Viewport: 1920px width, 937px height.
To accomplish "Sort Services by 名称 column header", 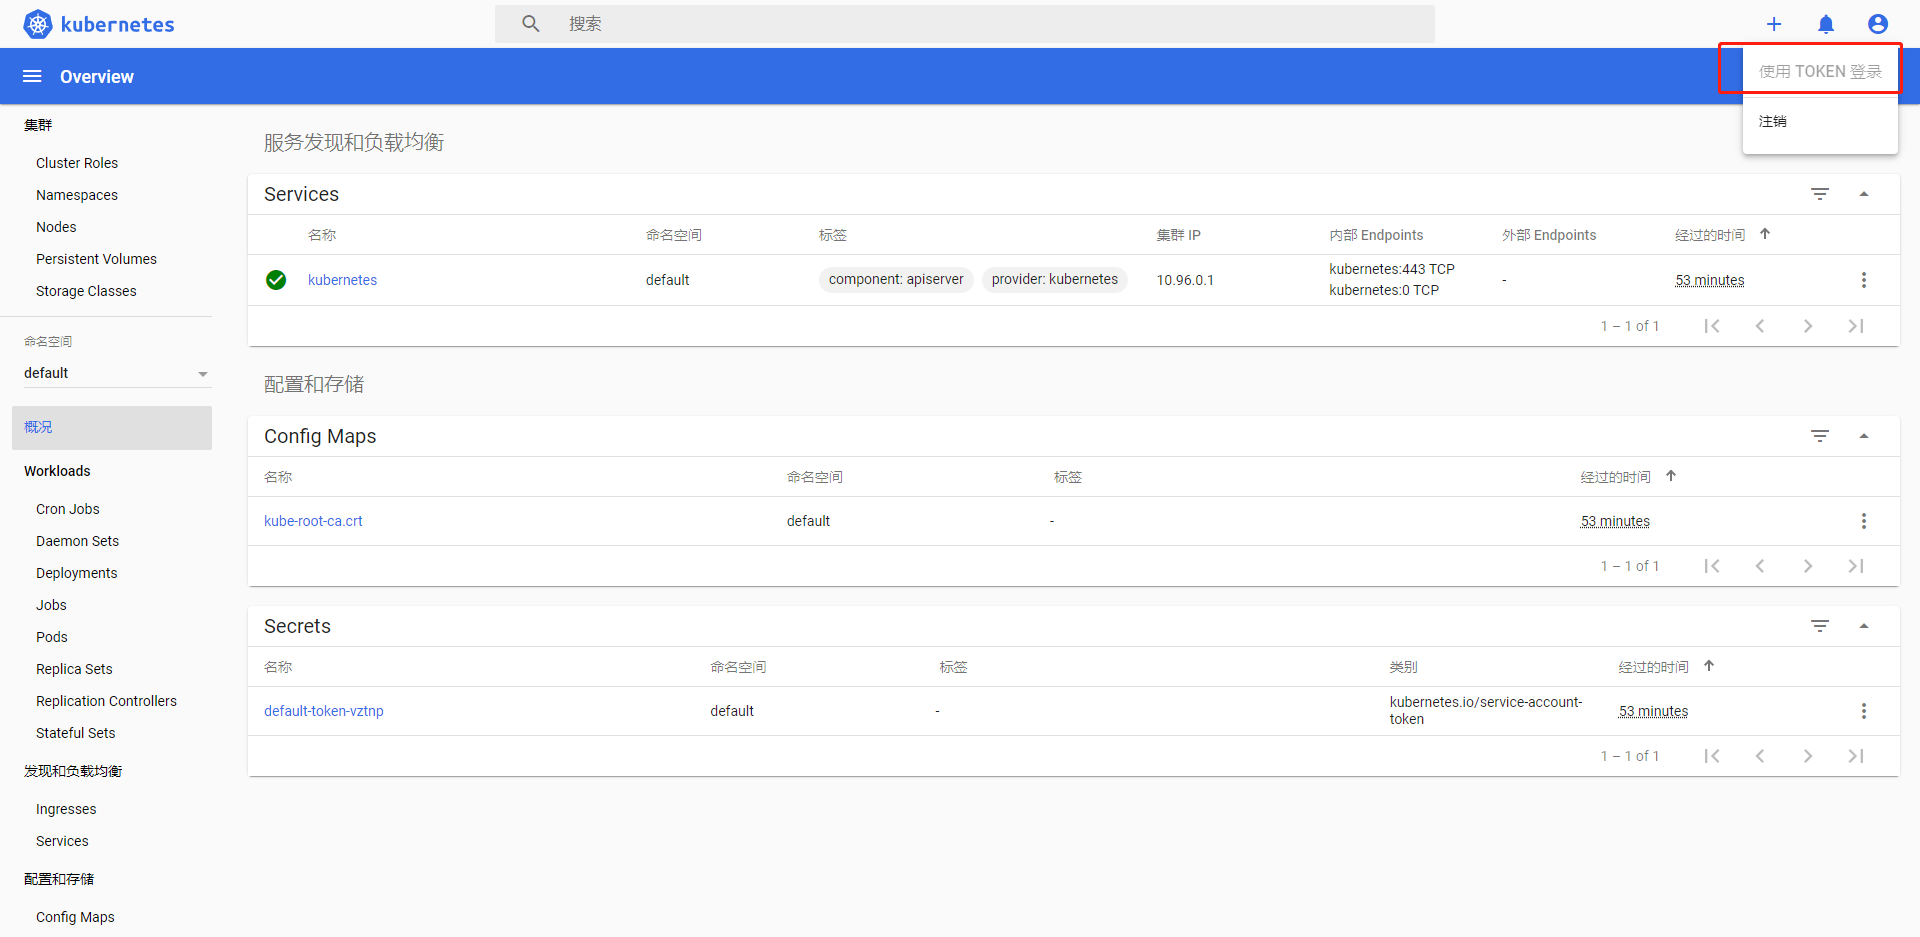I will pyautogui.click(x=322, y=235).
